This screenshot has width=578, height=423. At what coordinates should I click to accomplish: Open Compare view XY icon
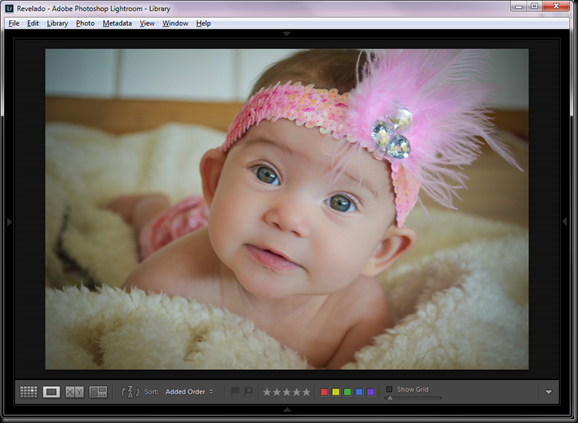[74, 392]
